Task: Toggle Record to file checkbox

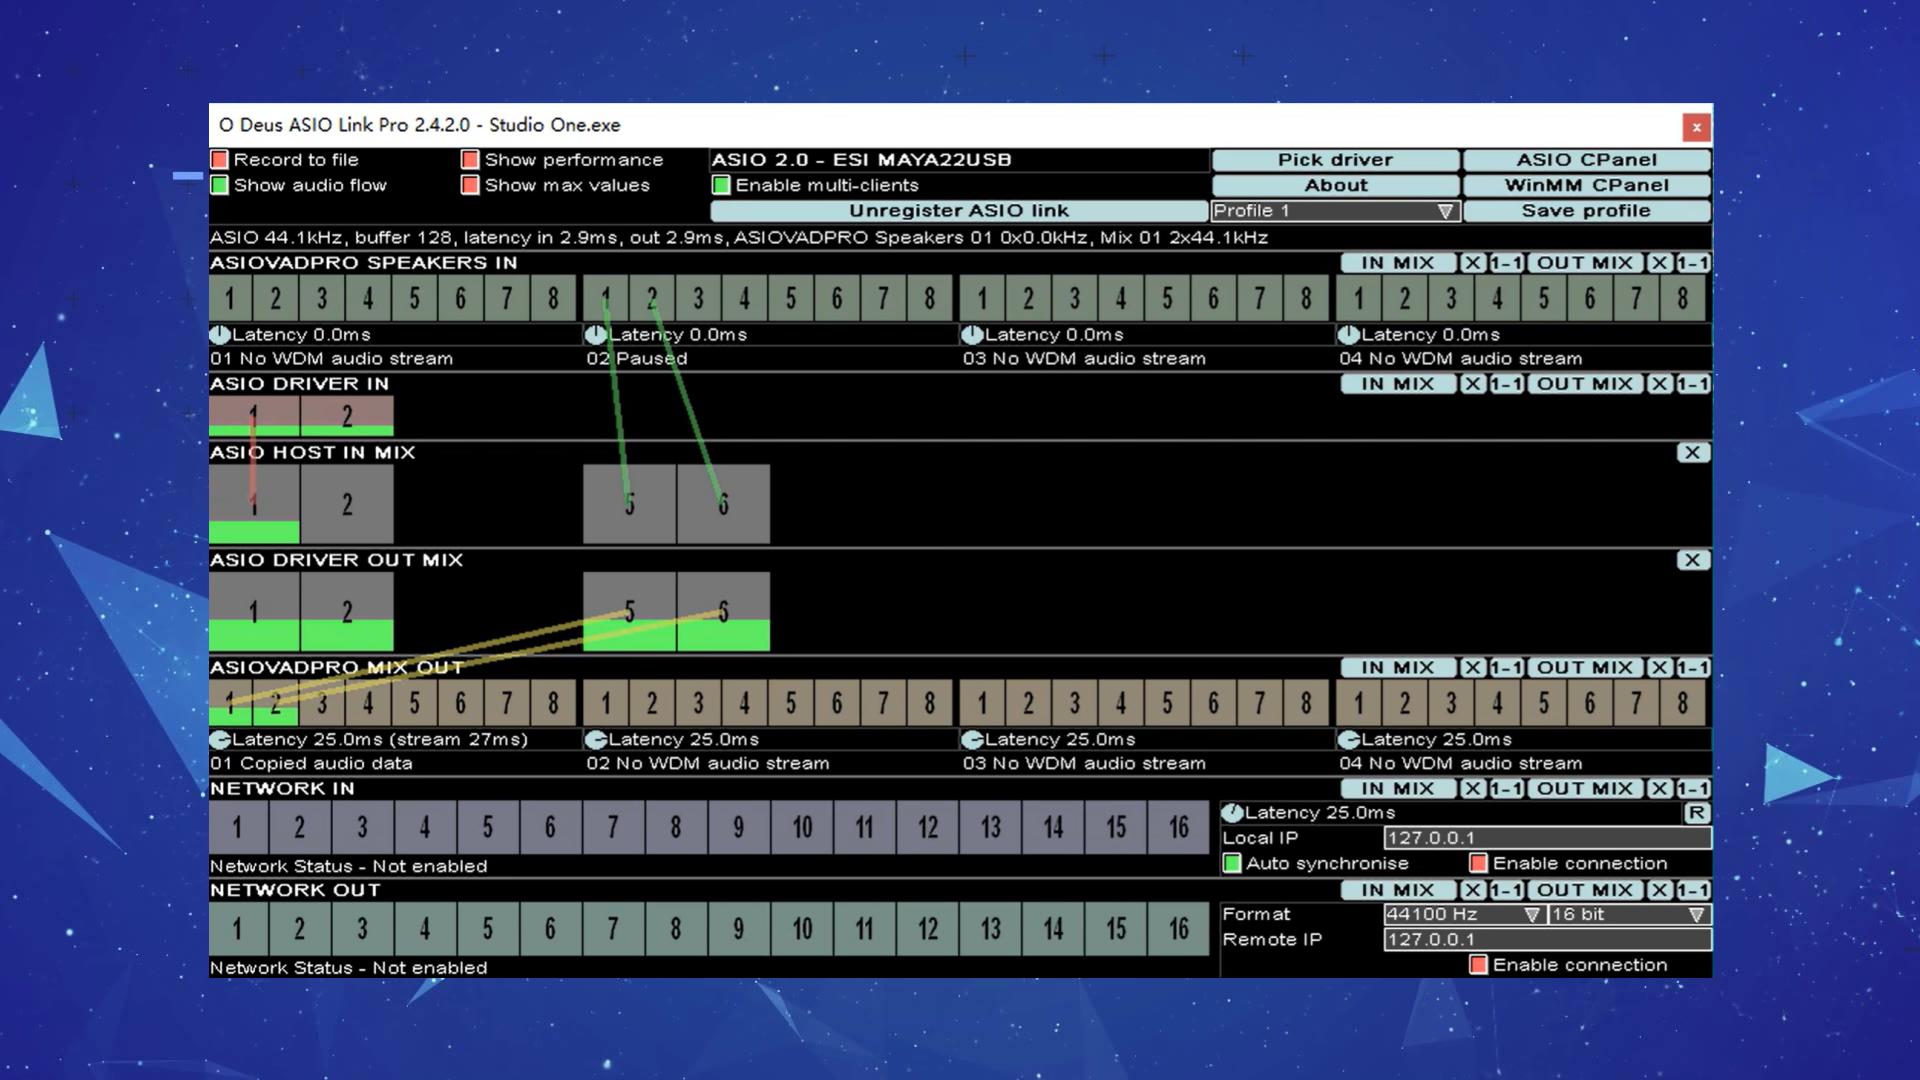Action: click(220, 160)
